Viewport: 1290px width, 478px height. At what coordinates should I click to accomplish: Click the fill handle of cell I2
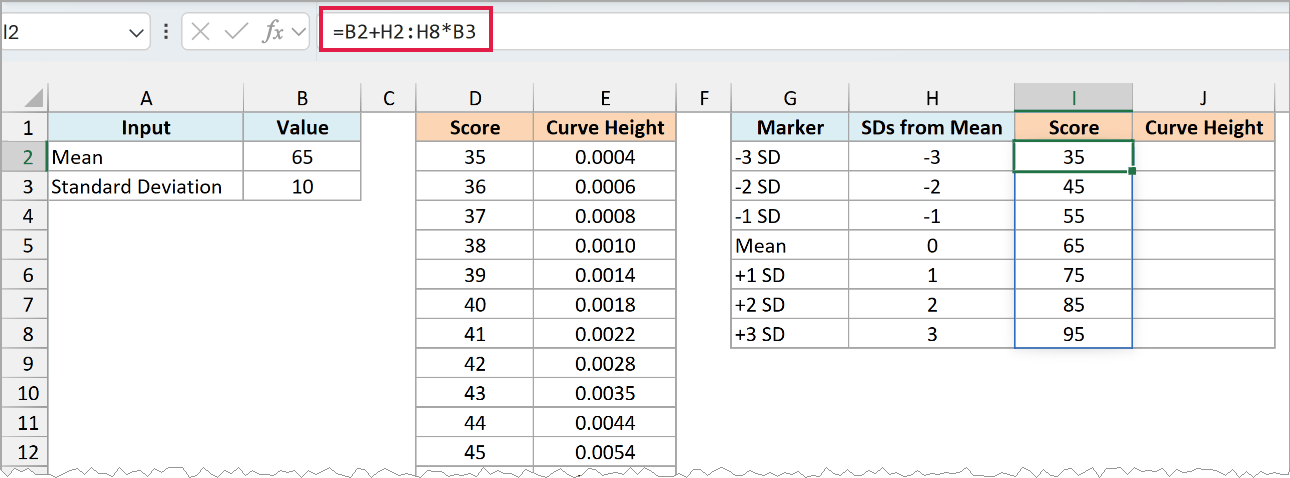tap(1133, 171)
